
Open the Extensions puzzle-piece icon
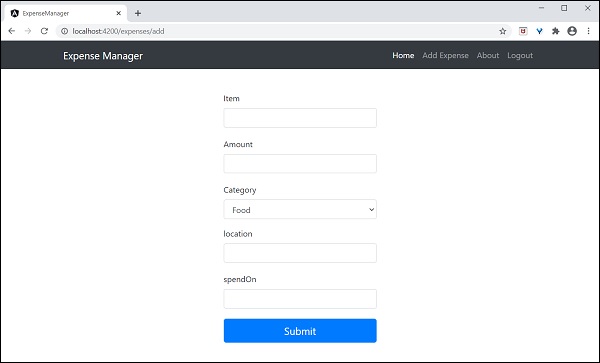coord(556,31)
